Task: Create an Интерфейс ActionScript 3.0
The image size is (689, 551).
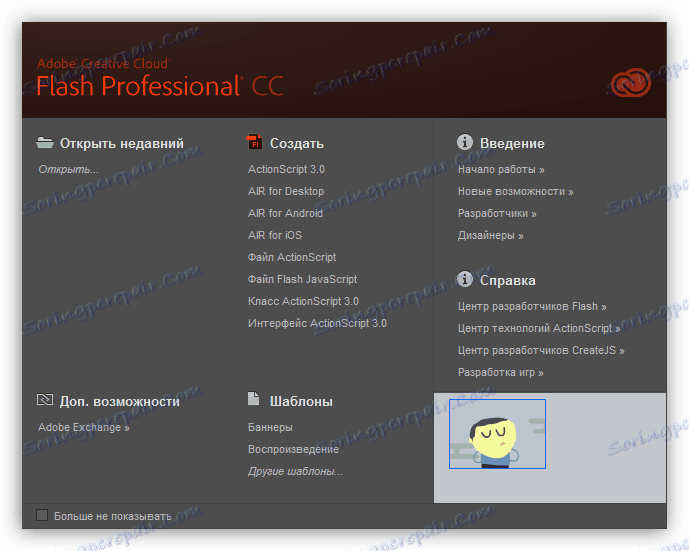Action: click(317, 323)
